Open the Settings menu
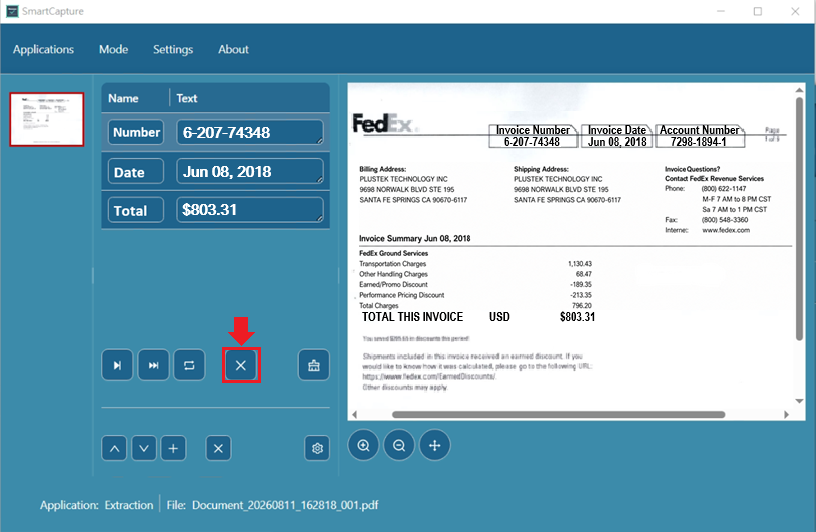 [173, 49]
